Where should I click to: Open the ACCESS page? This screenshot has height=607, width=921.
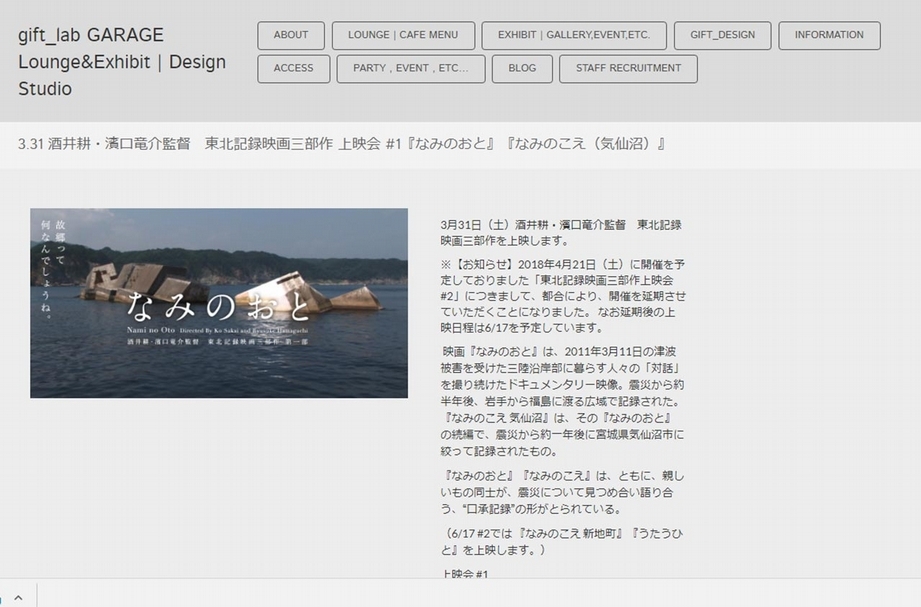point(294,69)
